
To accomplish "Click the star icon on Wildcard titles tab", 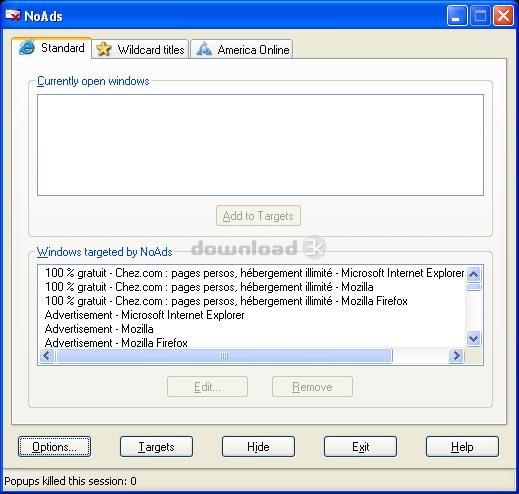I will [104, 49].
